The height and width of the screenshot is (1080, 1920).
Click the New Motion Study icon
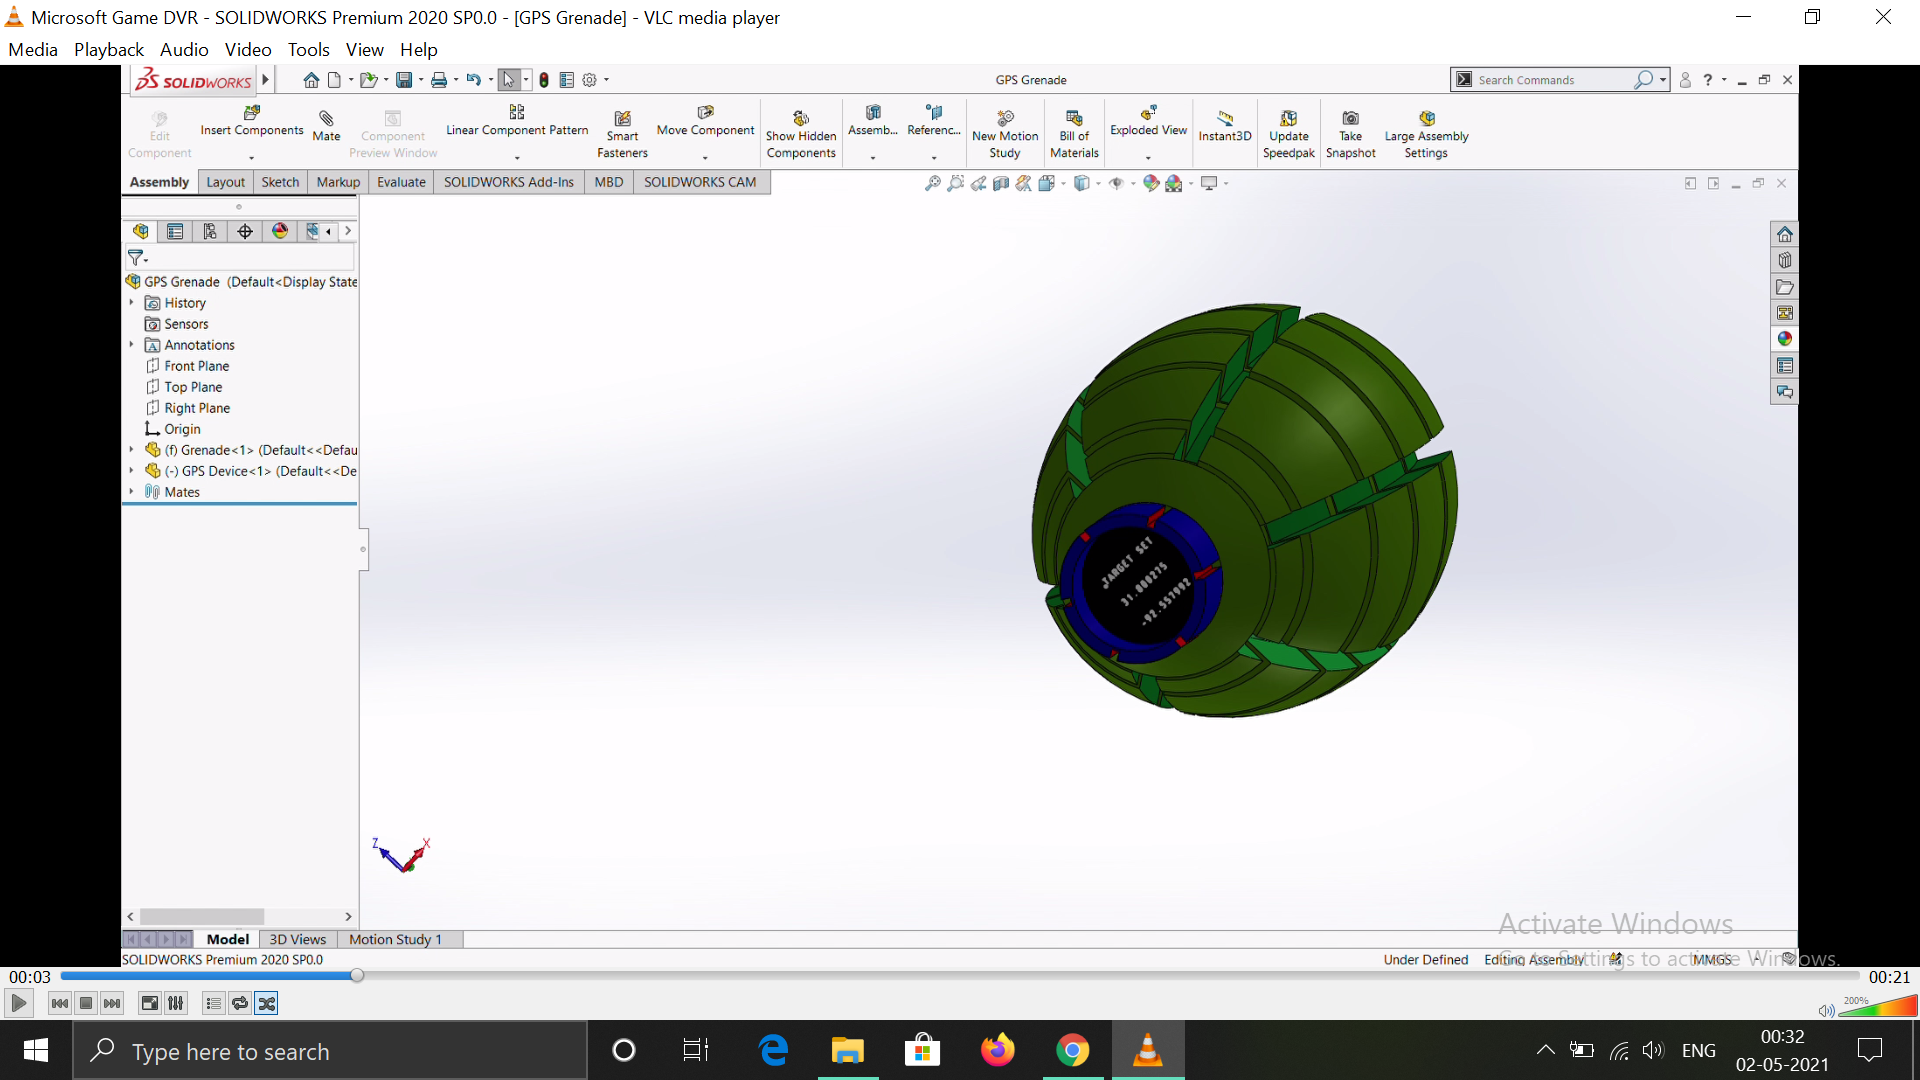(1005, 119)
